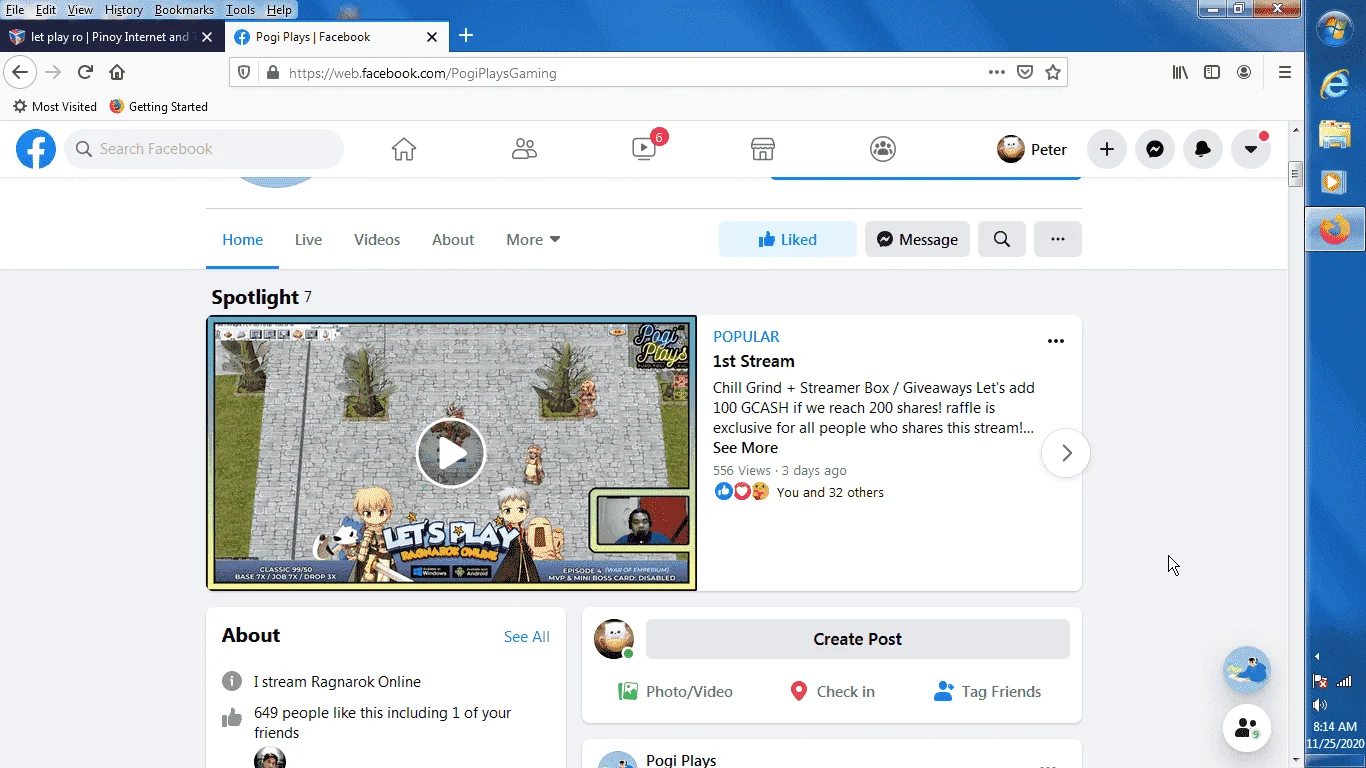1366x768 pixels.
Task: Click the URL address bar
Action: [x=630, y=73]
